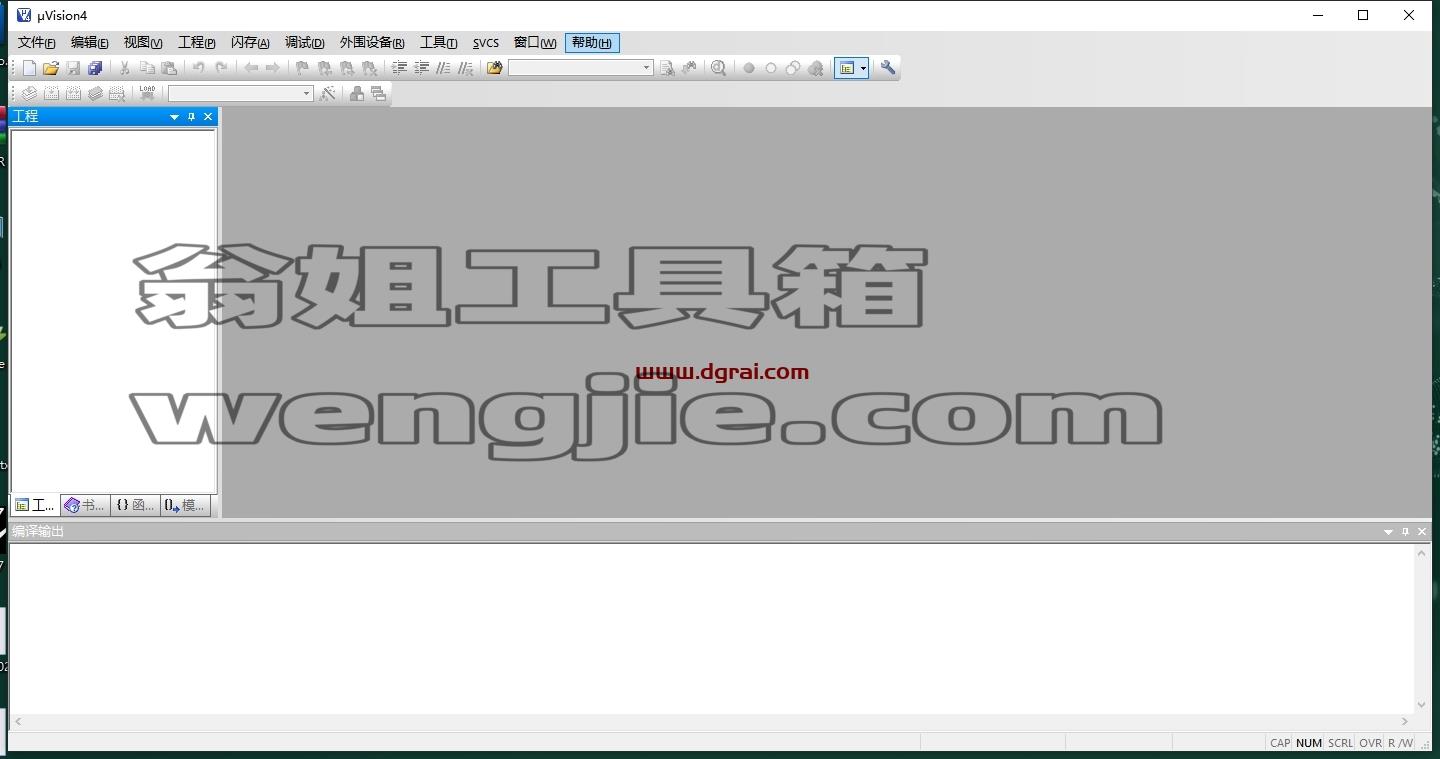Open the 视图 menu

[143, 43]
